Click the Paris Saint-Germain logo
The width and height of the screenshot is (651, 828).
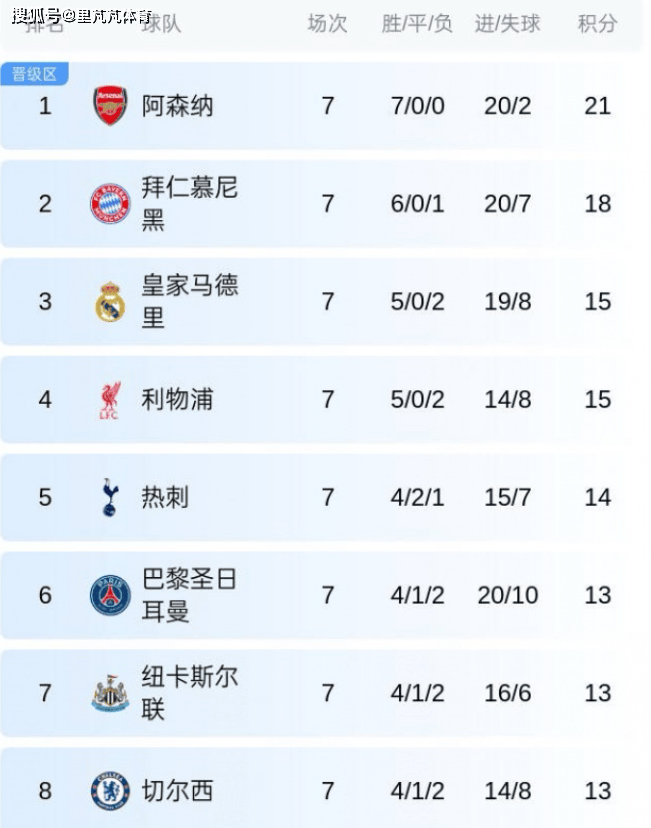coord(110,595)
